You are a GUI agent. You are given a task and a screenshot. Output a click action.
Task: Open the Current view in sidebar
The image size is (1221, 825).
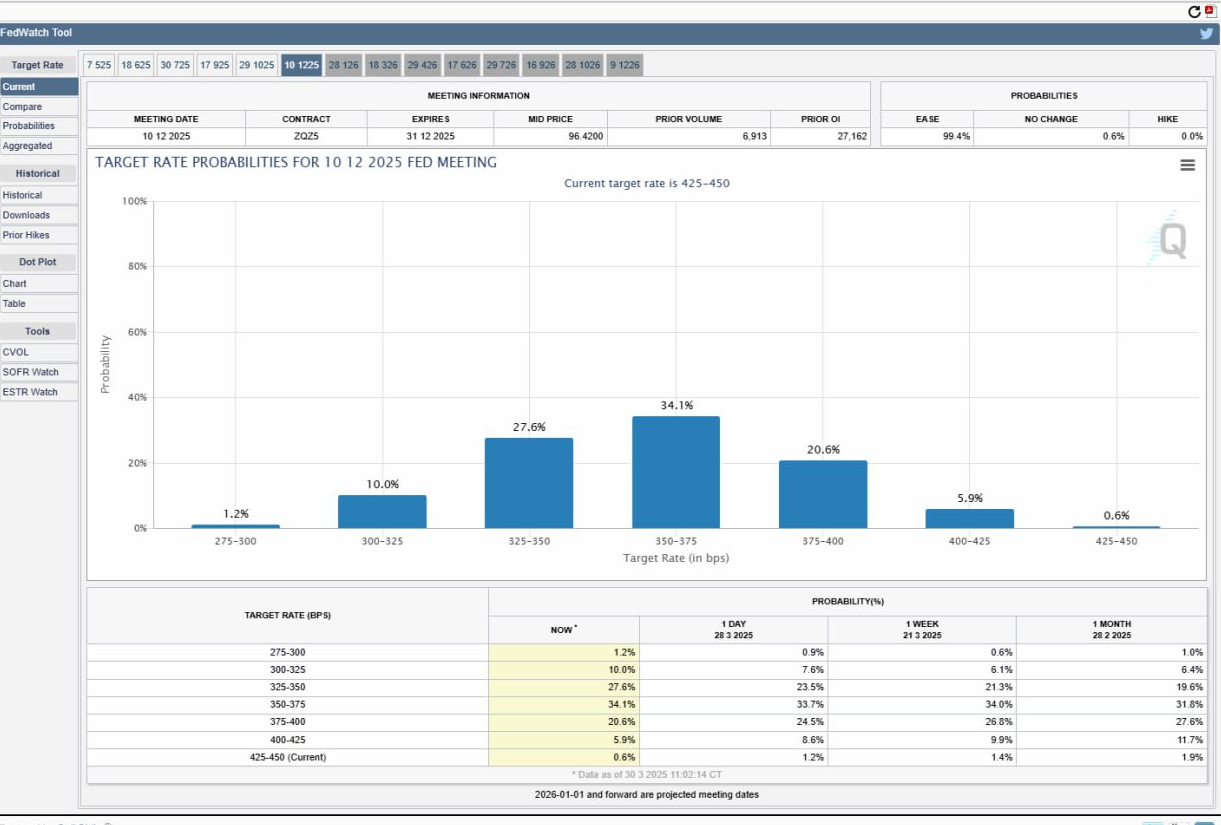coord(39,87)
